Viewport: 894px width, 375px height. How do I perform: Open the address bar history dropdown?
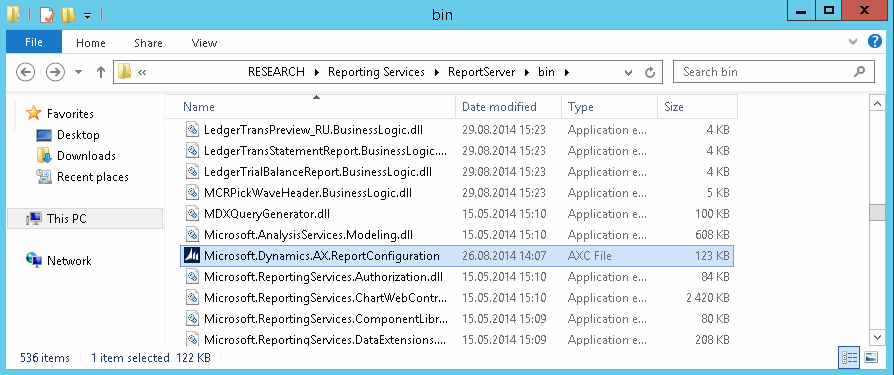(628, 72)
